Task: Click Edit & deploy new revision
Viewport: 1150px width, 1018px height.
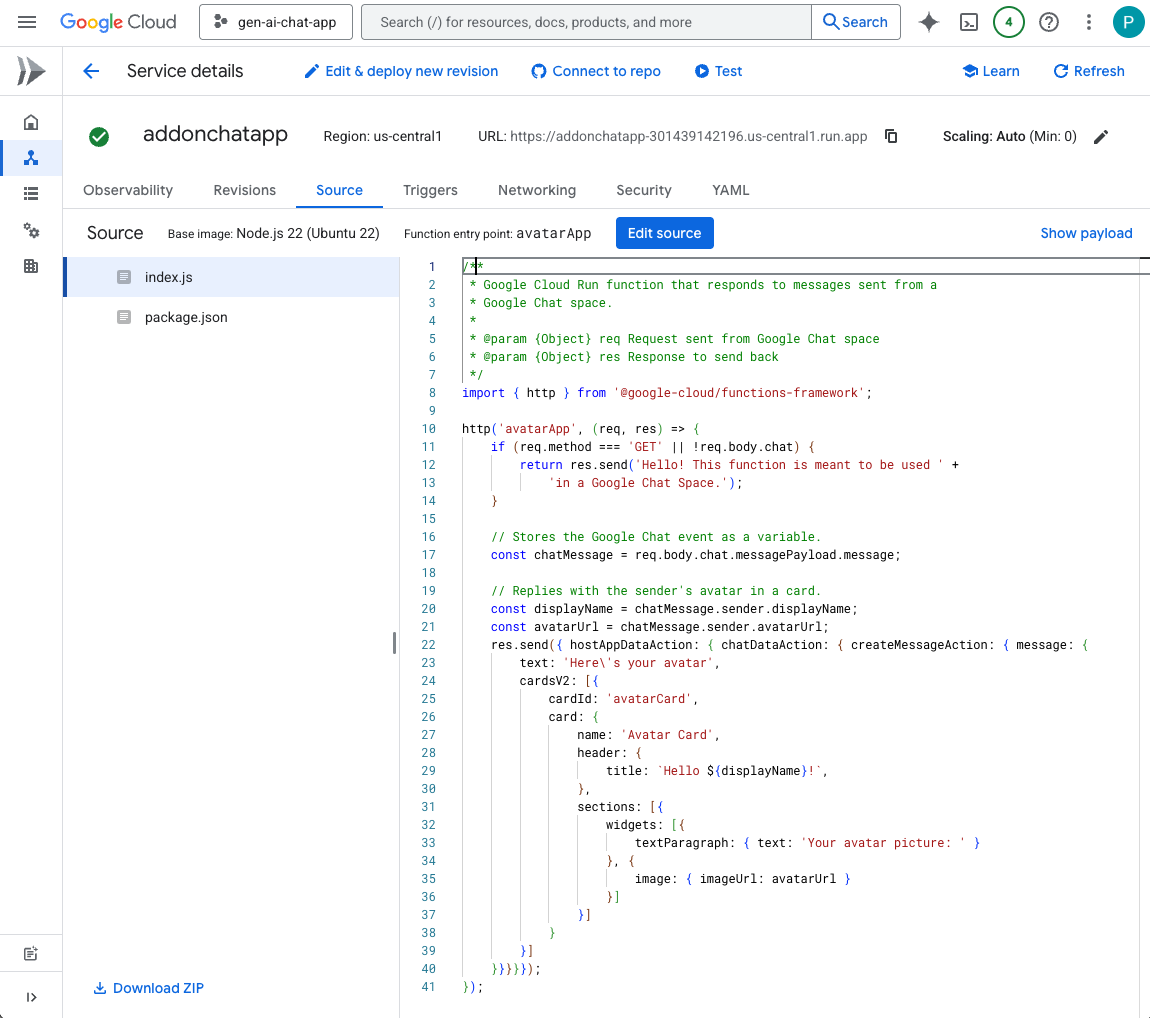Action: tap(400, 71)
